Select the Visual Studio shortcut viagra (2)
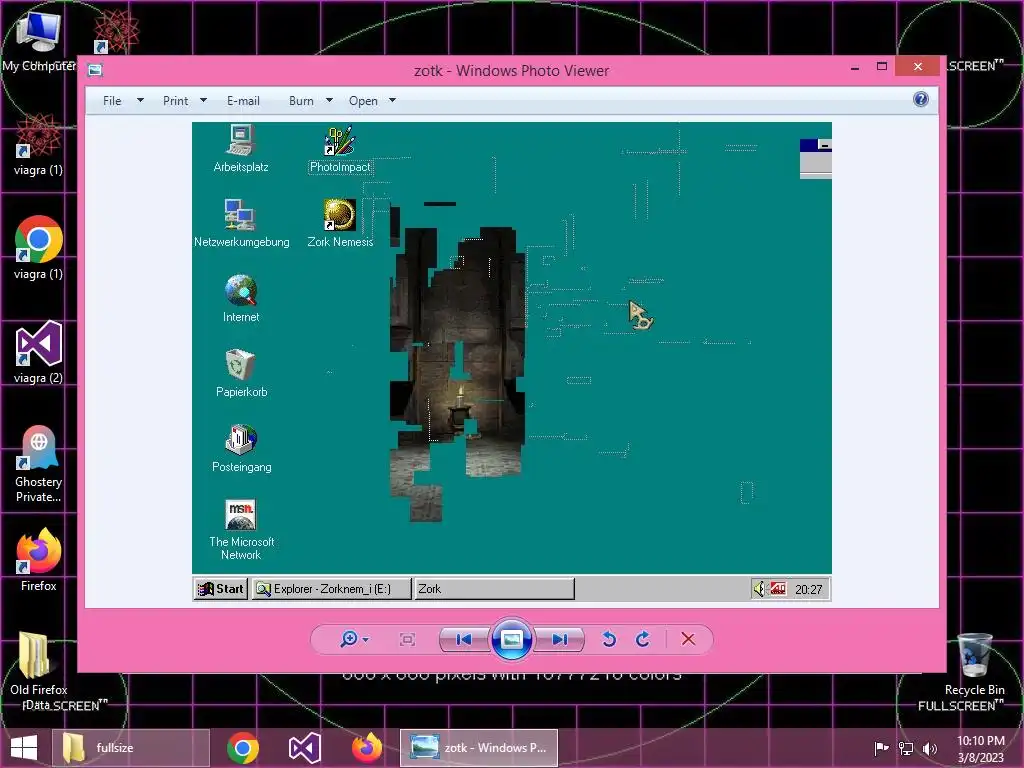Image resolution: width=1024 pixels, height=768 pixels. tap(39, 352)
